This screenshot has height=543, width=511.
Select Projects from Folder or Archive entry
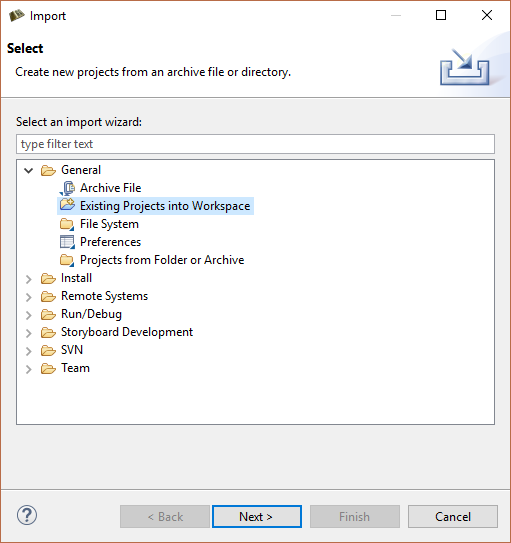click(x=162, y=260)
